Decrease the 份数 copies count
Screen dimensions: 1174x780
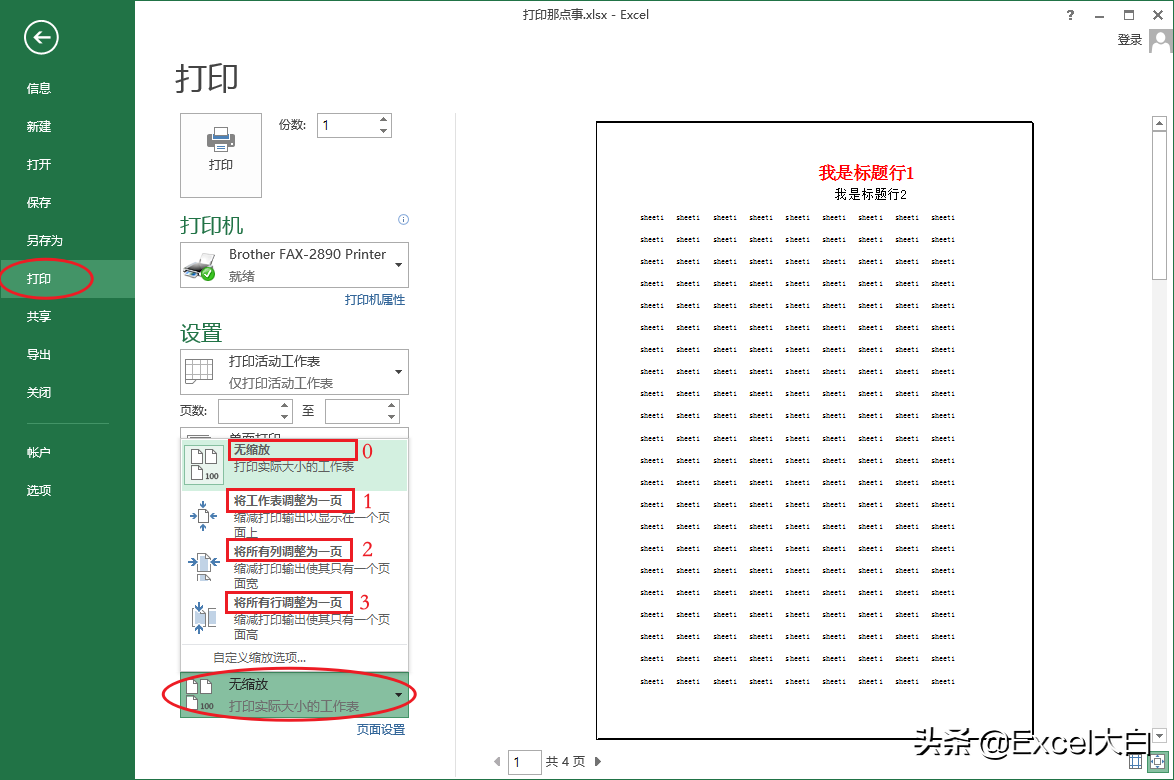383,131
